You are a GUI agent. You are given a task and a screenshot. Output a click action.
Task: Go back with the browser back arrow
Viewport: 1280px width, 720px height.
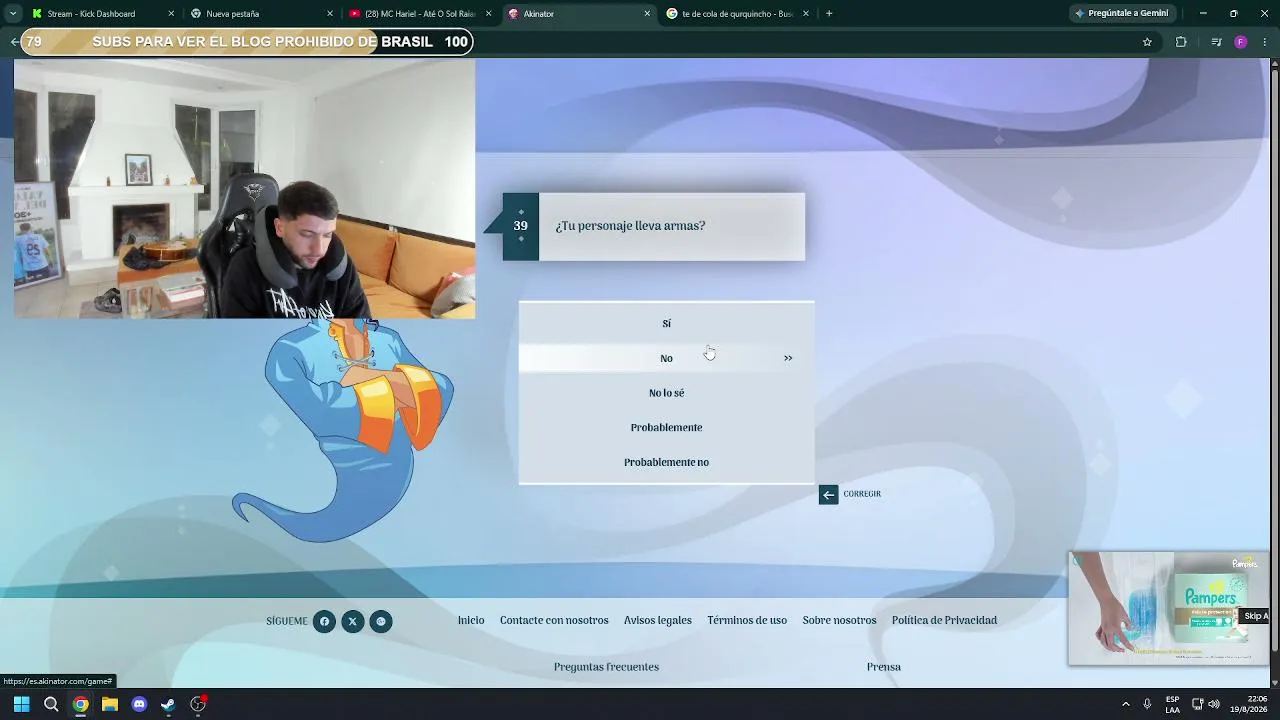pos(14,42)
